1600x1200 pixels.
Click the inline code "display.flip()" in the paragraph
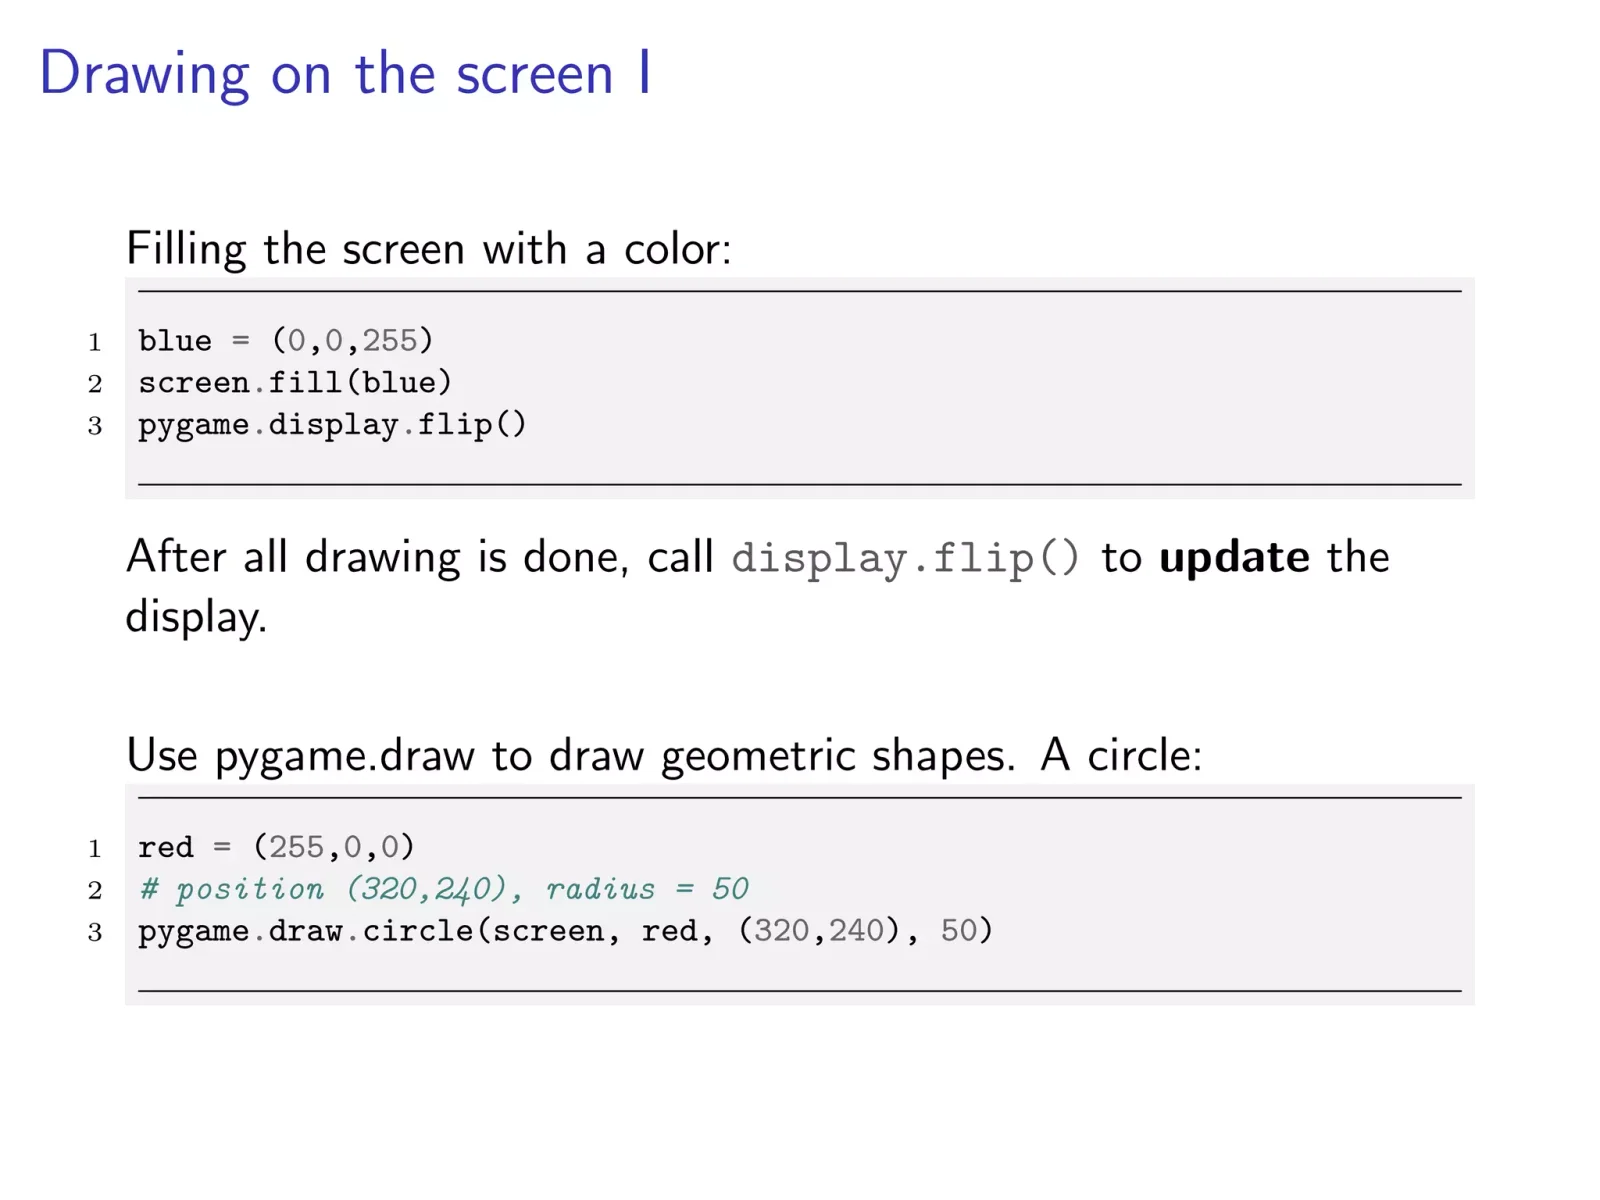[906, 558]
